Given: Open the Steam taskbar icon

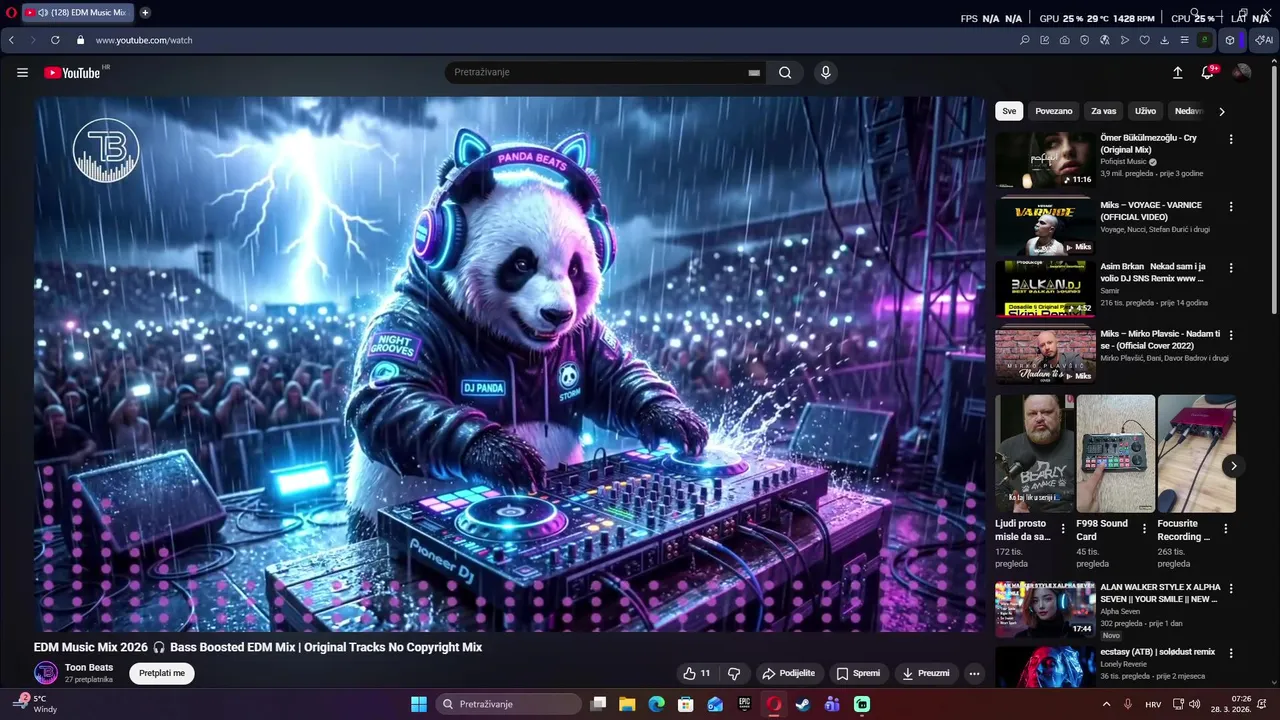Looking at the screenshot, I should point(802,704).
